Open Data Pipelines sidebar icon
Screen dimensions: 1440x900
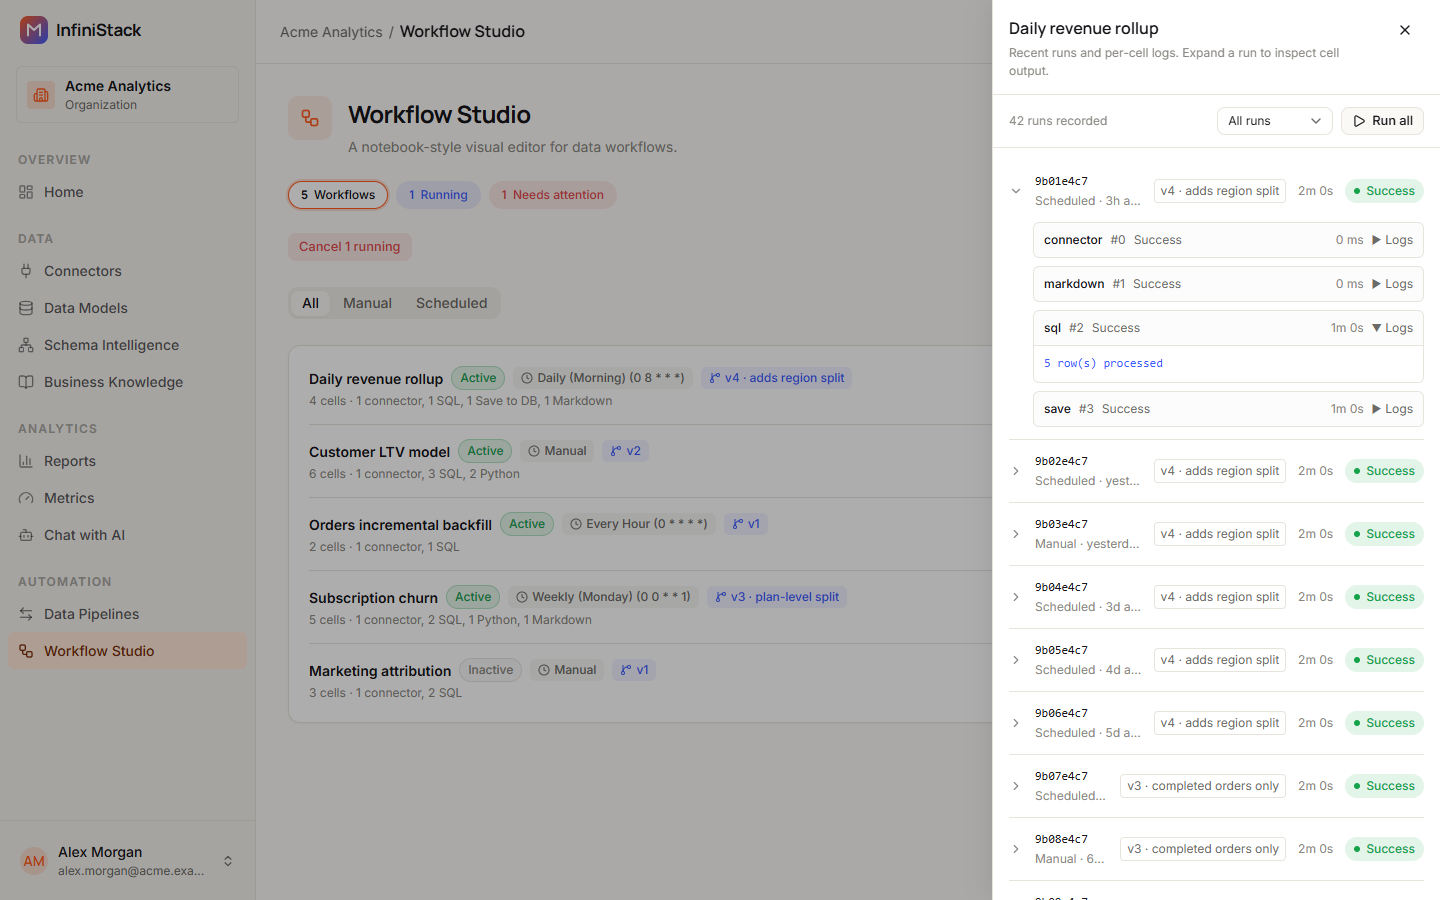(x=26, y=614)
